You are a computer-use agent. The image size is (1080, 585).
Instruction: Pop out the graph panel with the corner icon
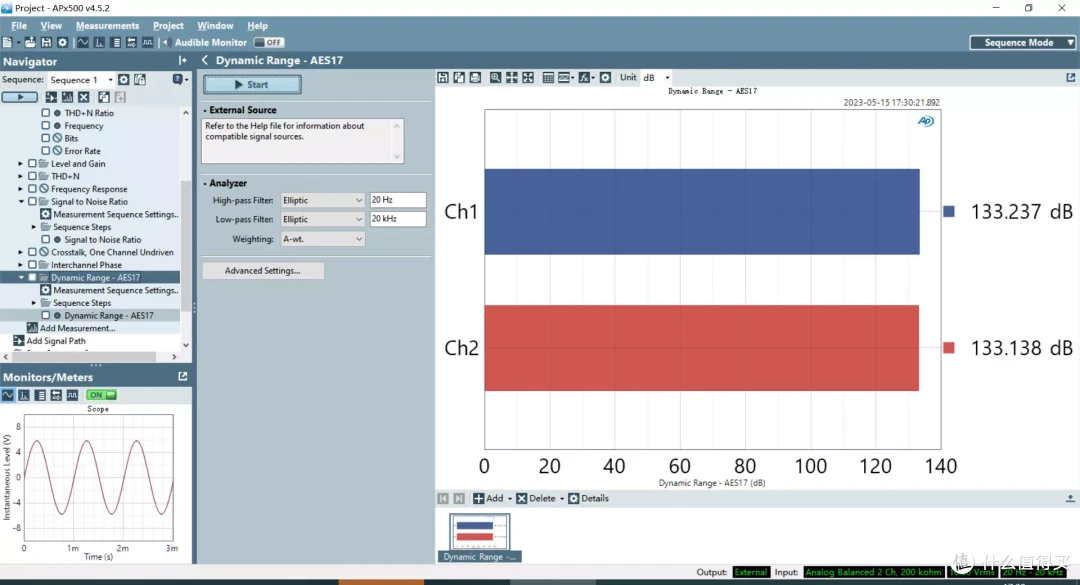pos(1070,78)
